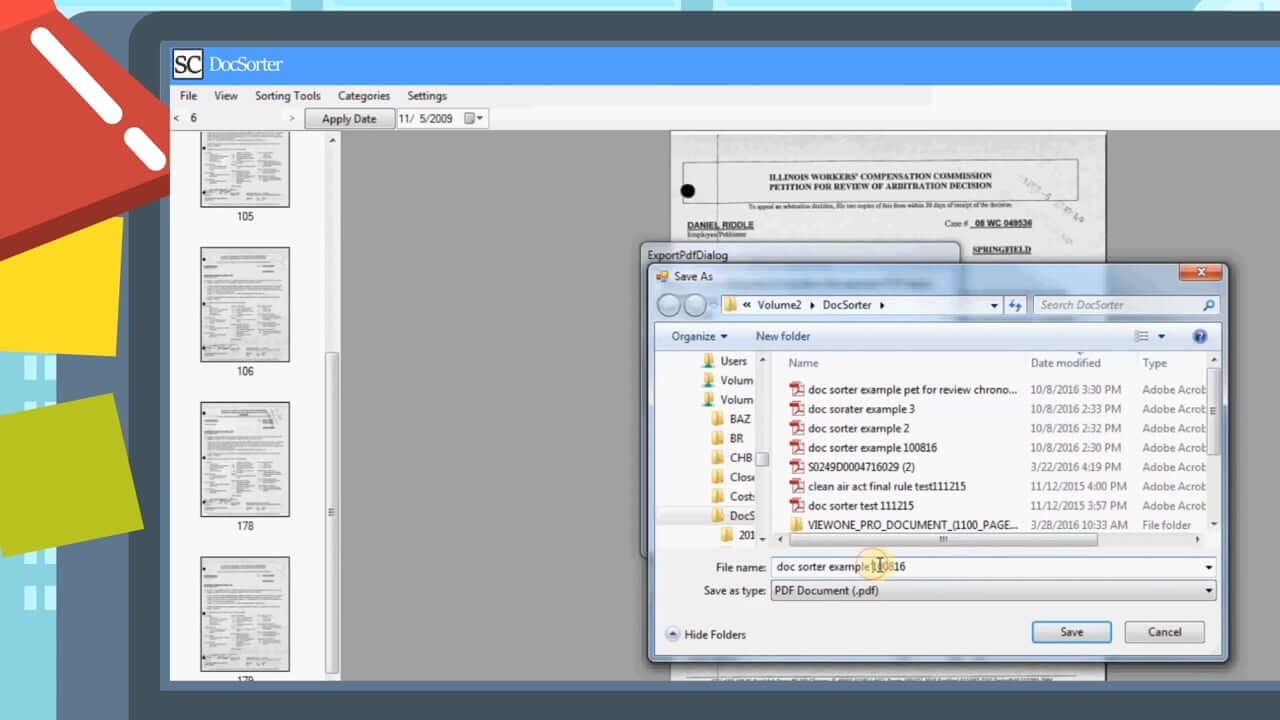
Task: Select page thumbnail 106
Action: pos(245,304)
